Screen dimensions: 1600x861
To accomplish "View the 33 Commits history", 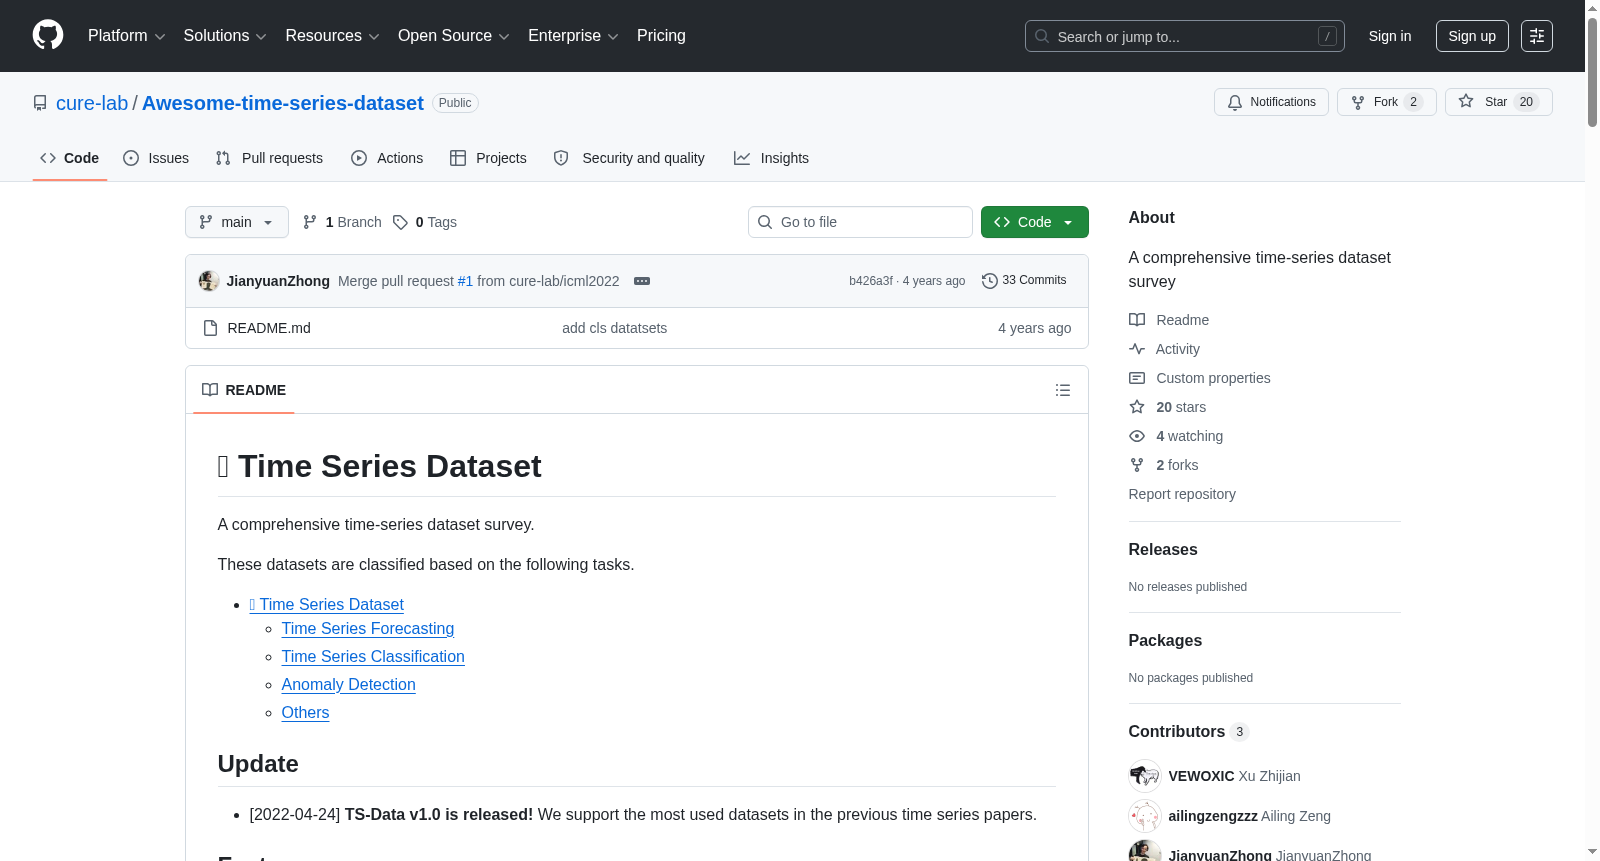I will (x=1024, y=281).
